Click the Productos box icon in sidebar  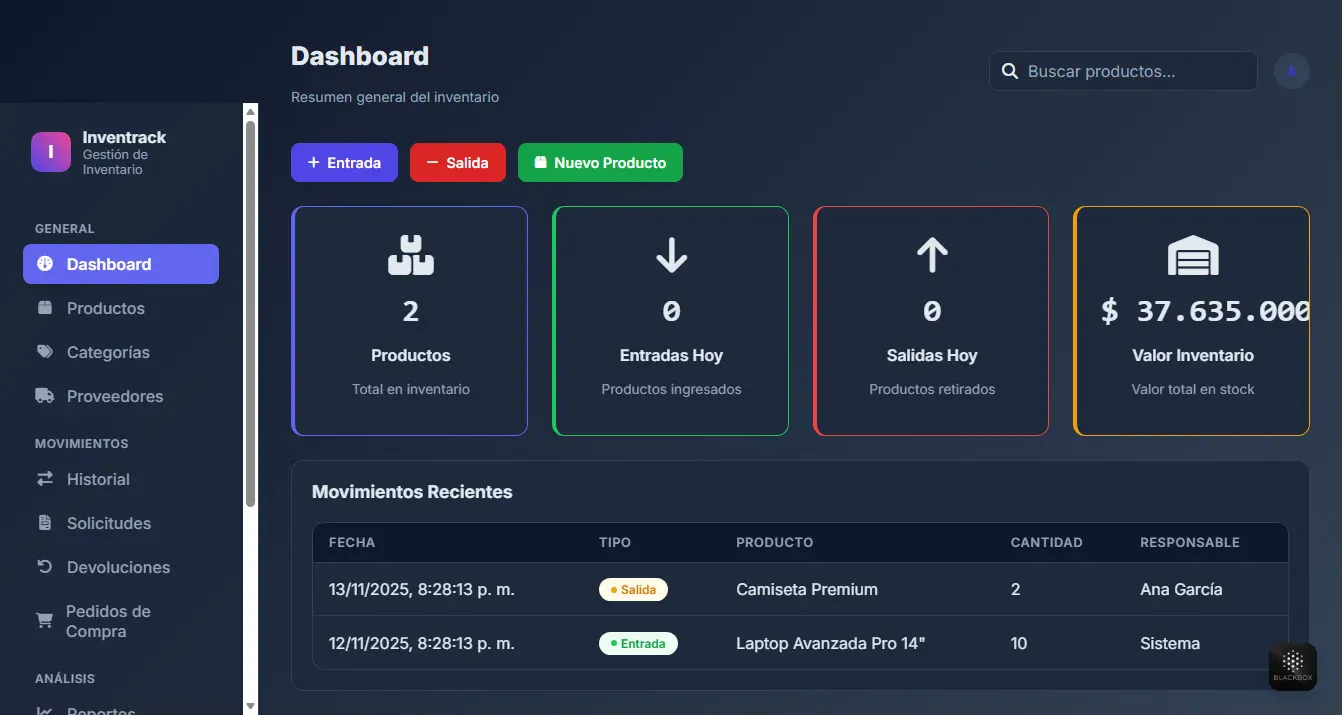[x=44, y=308]
